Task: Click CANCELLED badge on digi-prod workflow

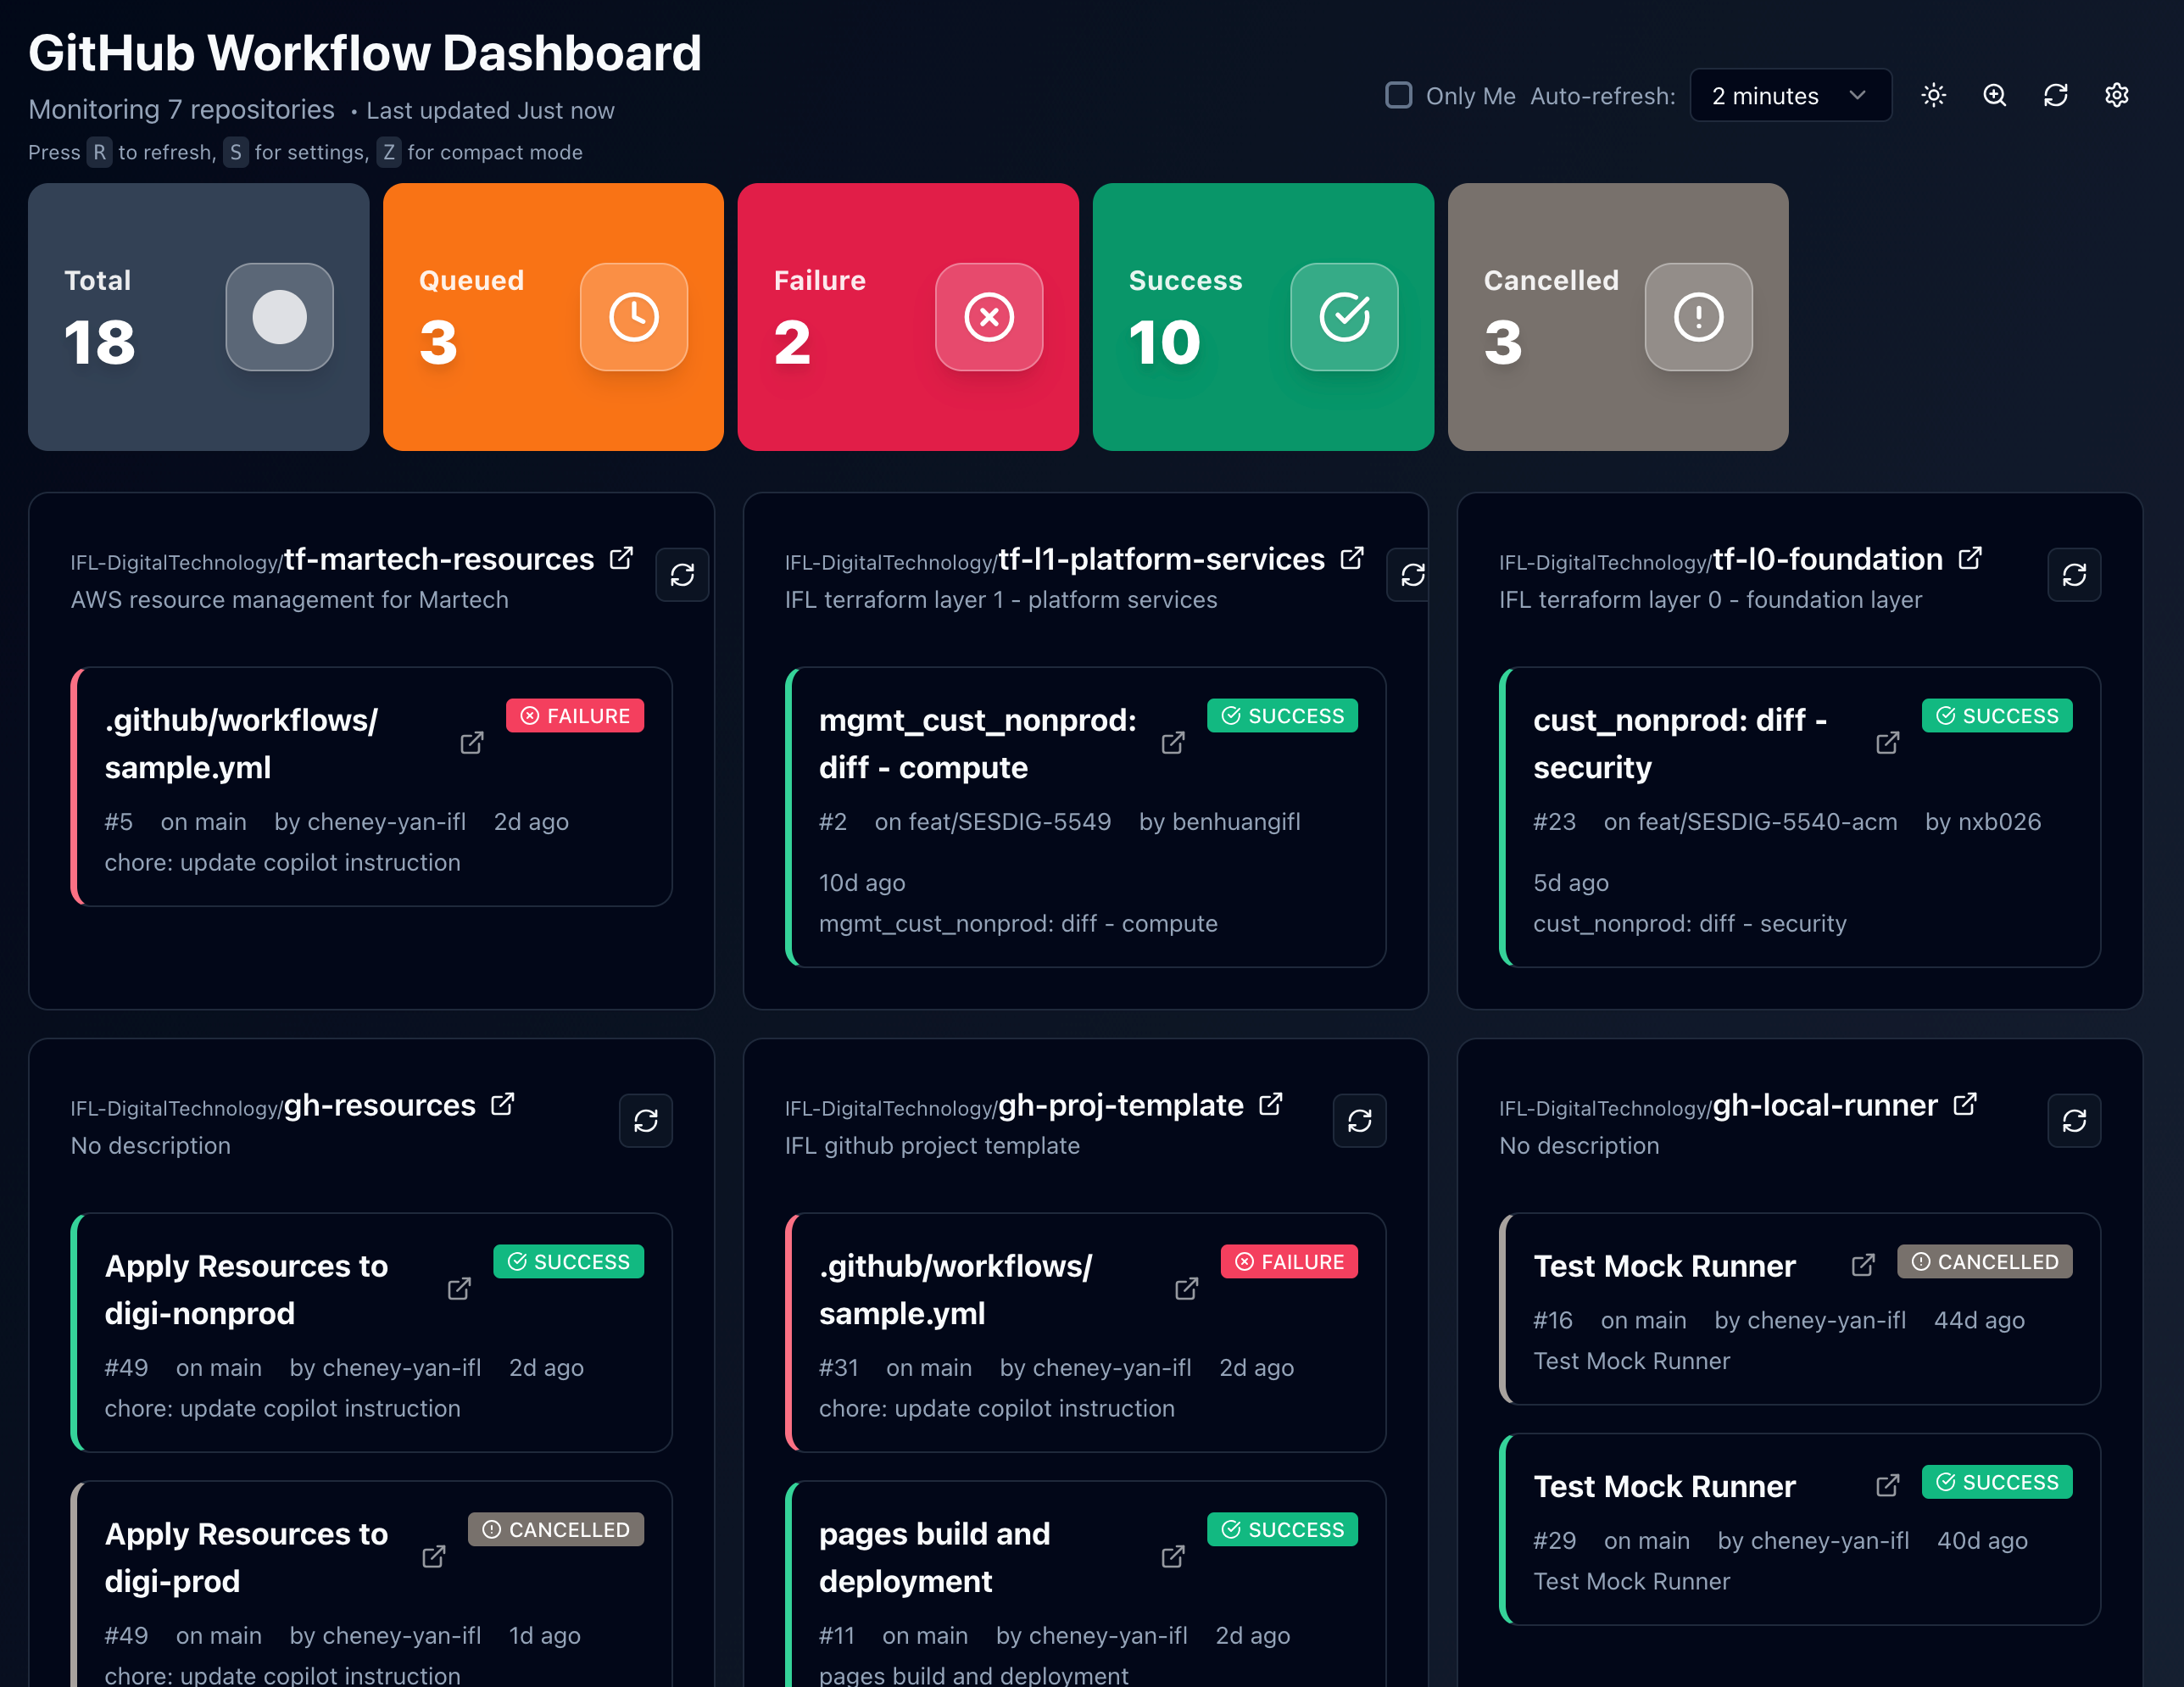Action: pos(556,1530)
